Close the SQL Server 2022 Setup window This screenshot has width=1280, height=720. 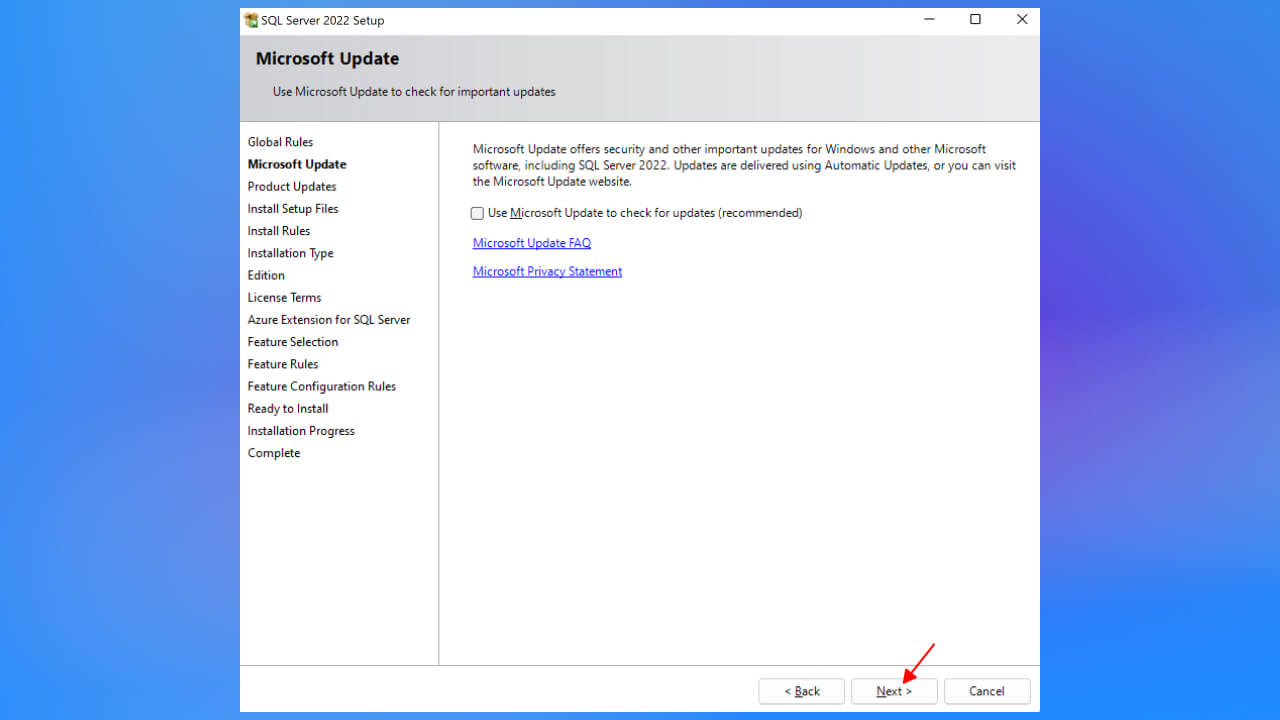click(1021, 20)
